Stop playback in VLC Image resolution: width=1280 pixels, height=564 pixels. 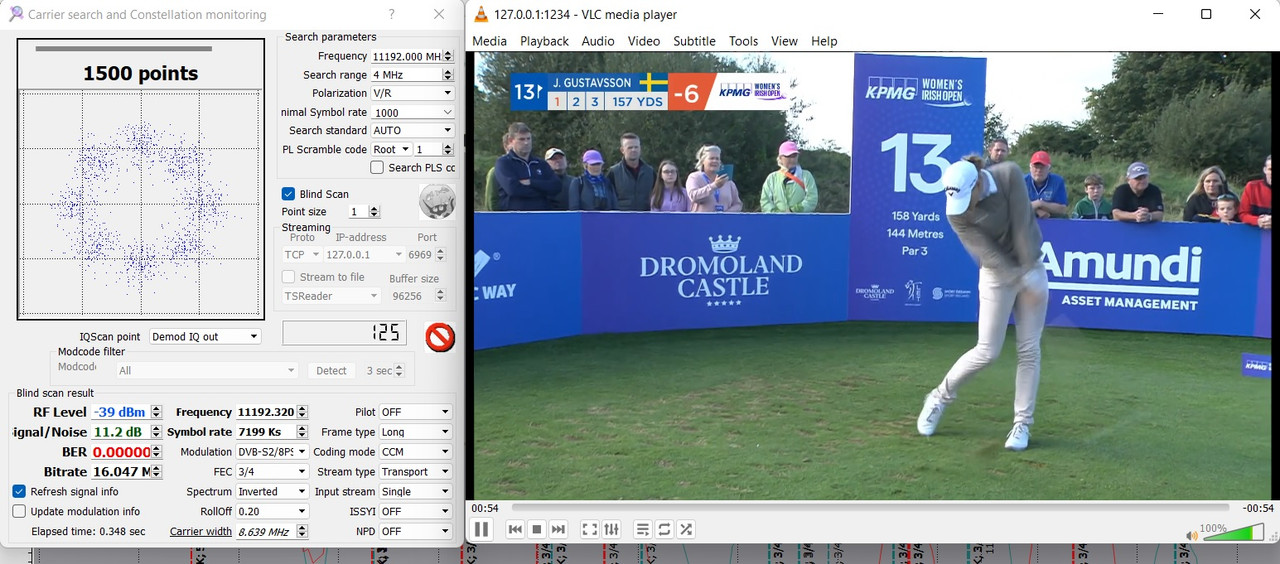pyautogui.click(x=536, y=529)
